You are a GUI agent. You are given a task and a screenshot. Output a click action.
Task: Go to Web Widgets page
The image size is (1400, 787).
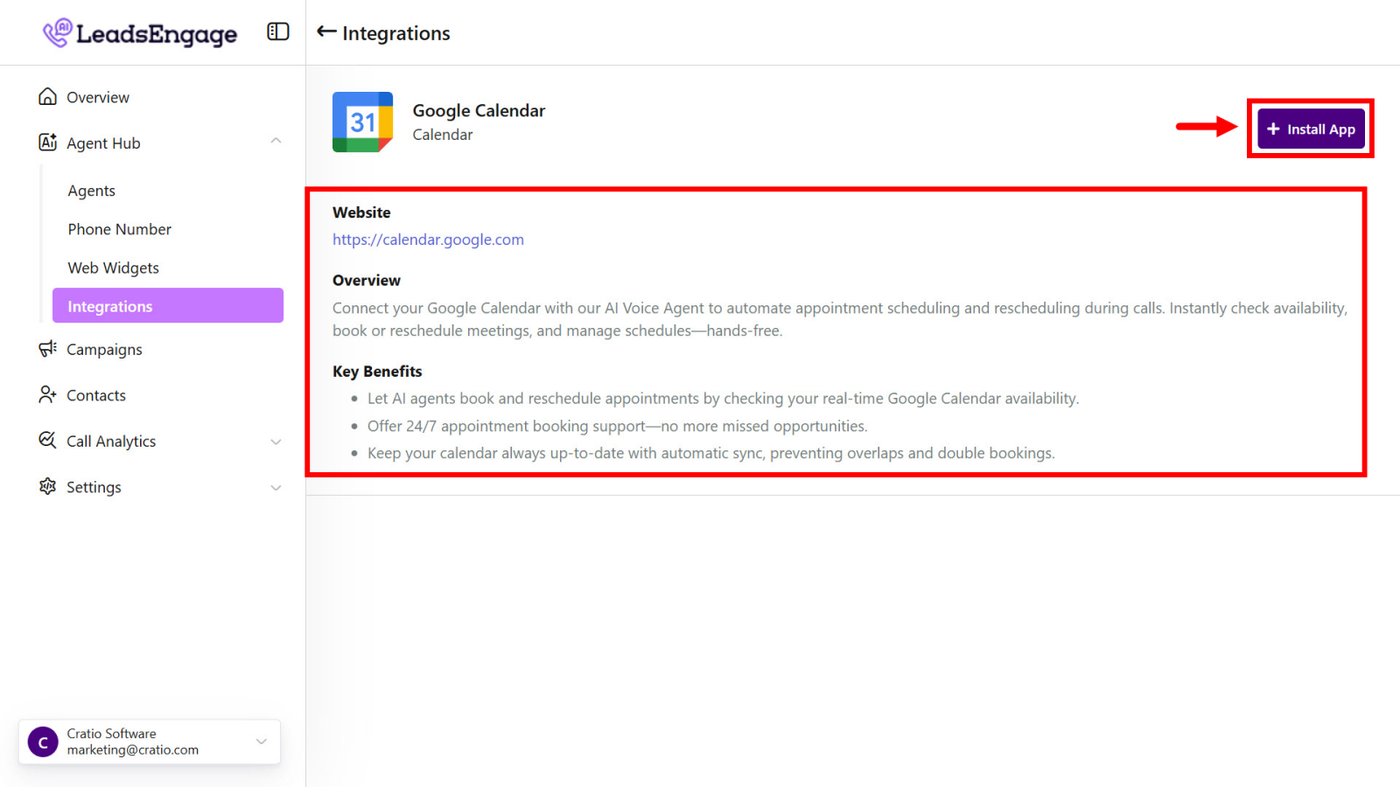click(x=113, y=268)
